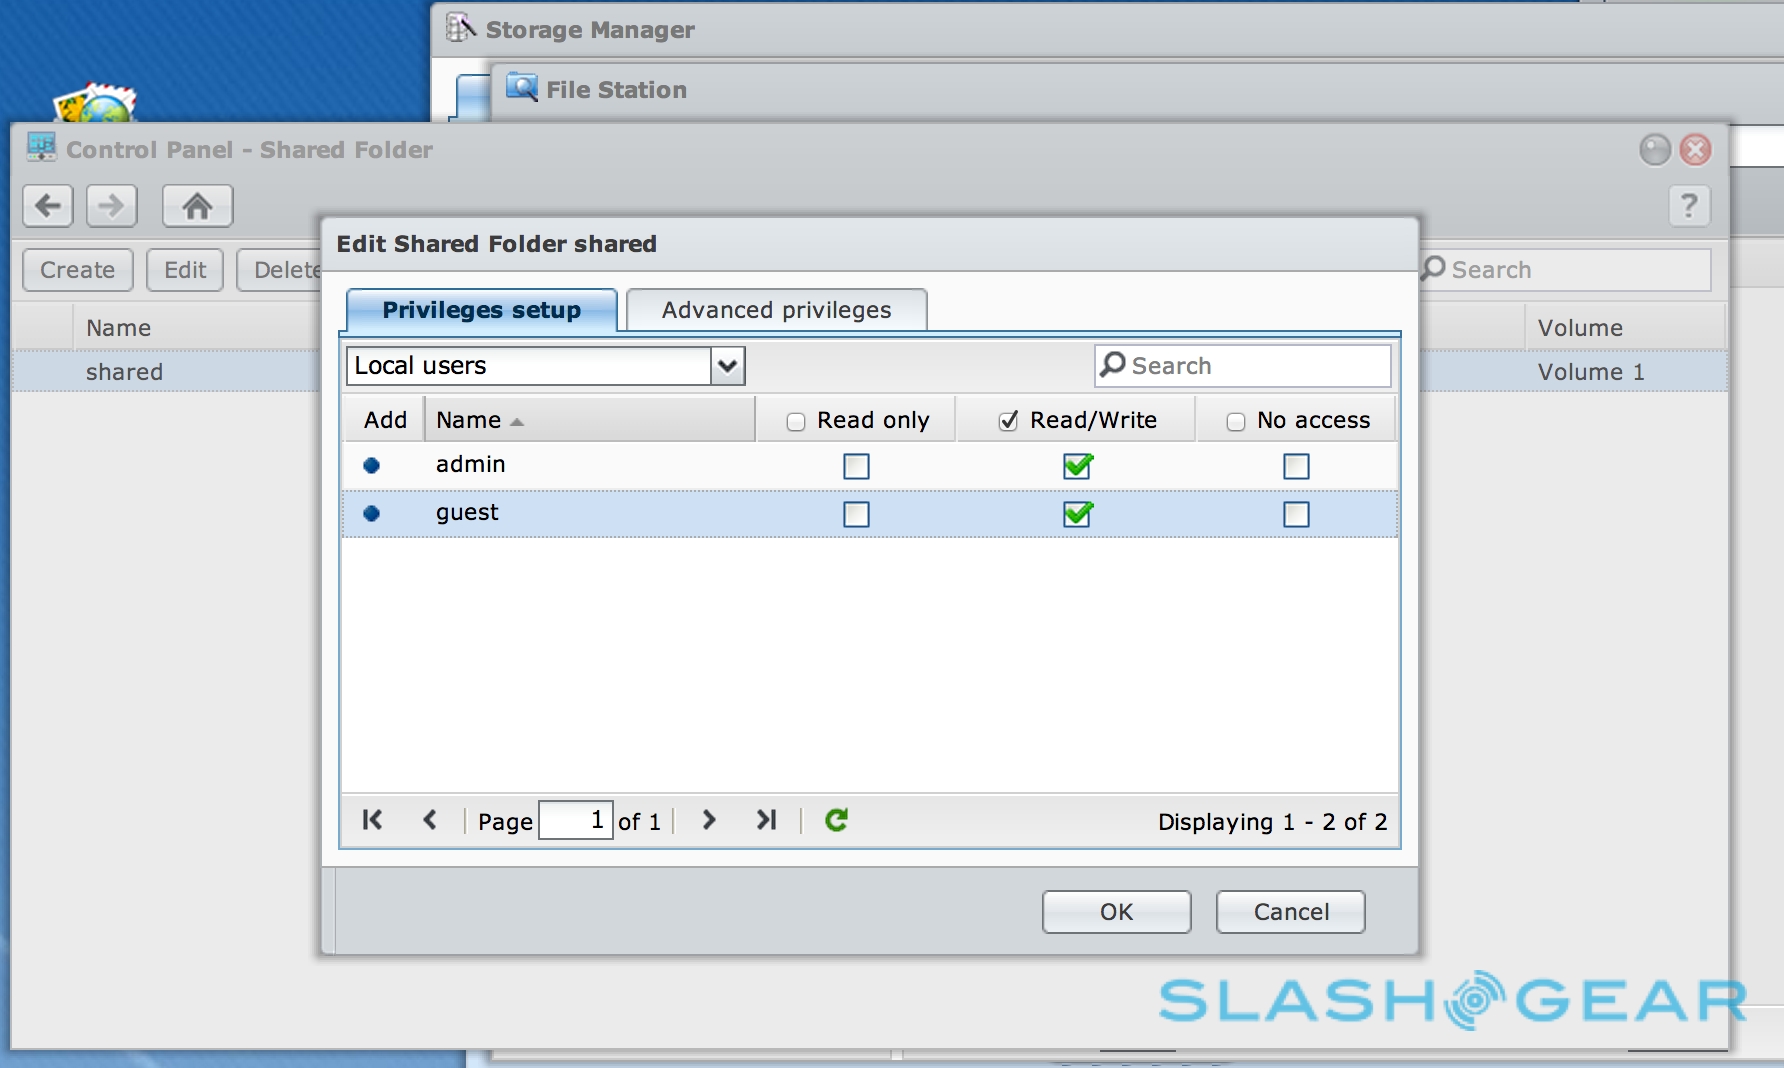
Task: Set No access for guest
Action: pyautogui.click(x=1297, y=514)
